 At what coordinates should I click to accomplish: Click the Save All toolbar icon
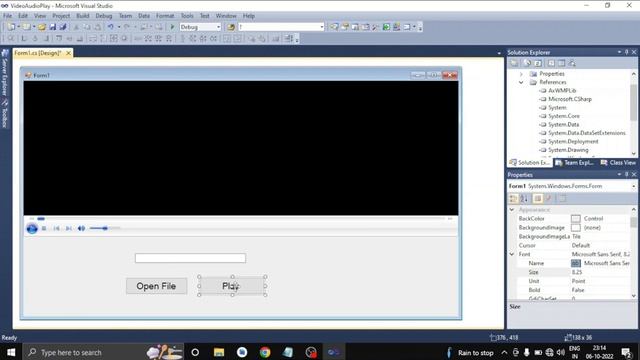point(63,27)
